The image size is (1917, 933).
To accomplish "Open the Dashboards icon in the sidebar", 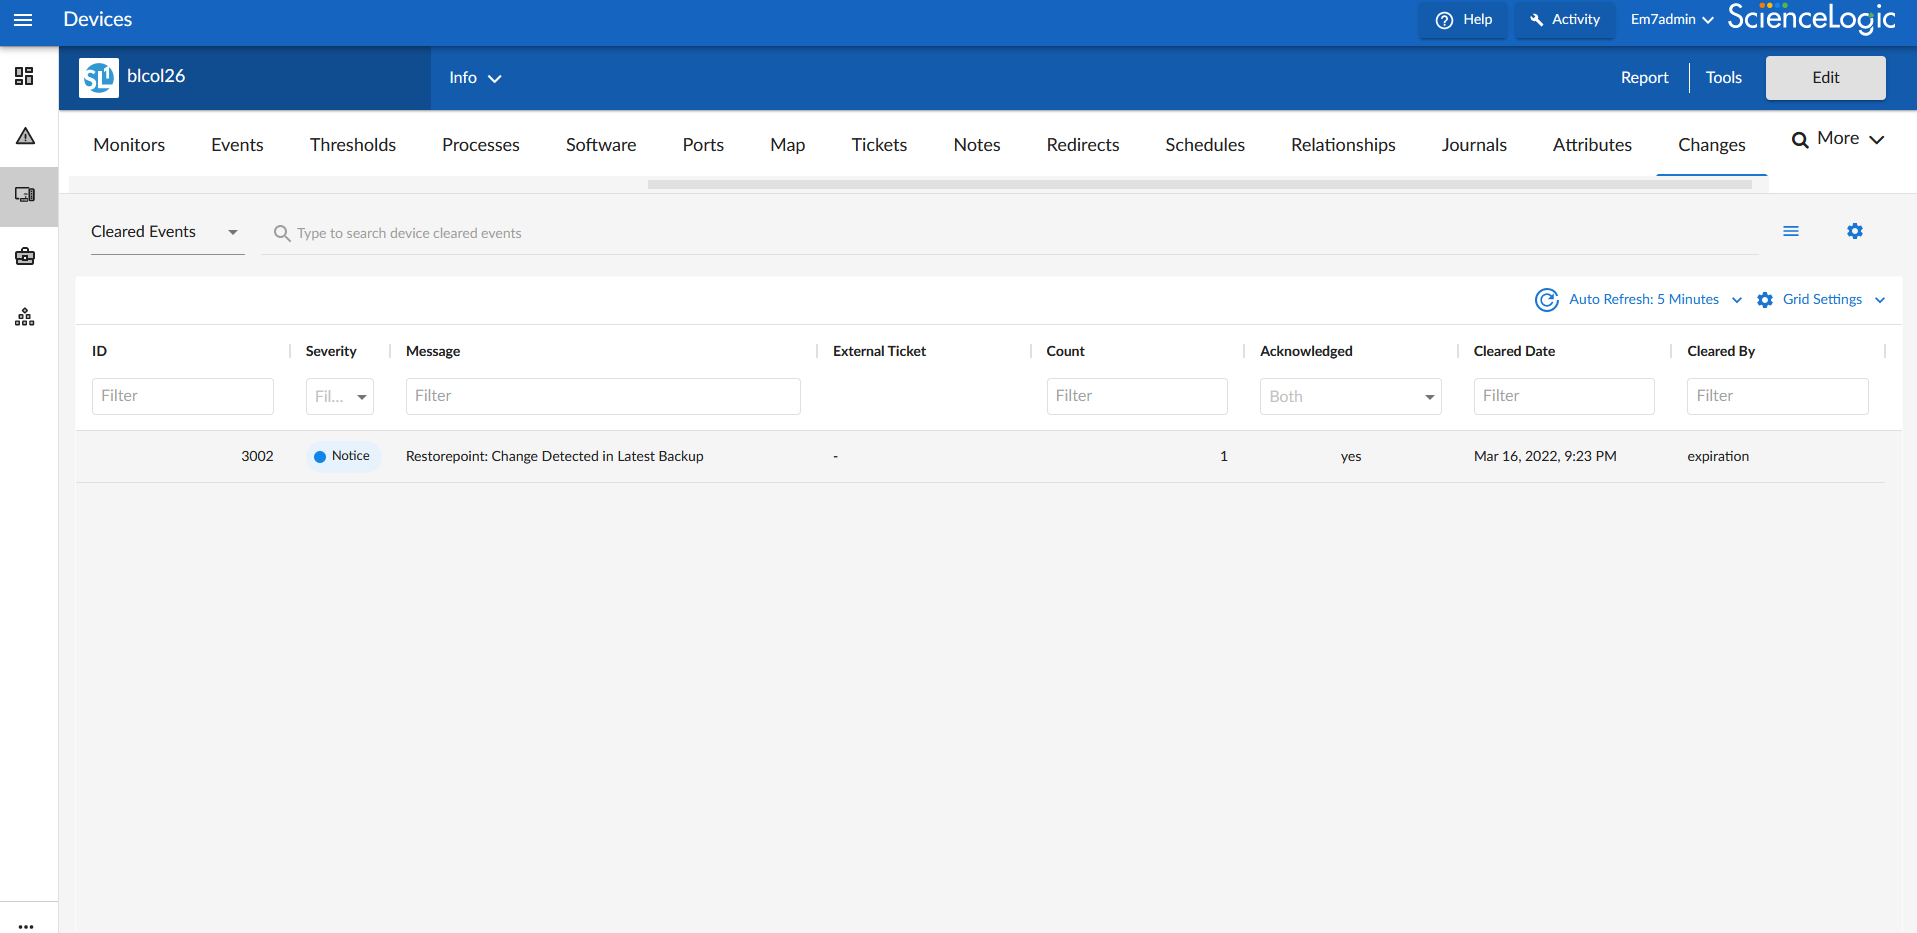I will tap(25, 76).
